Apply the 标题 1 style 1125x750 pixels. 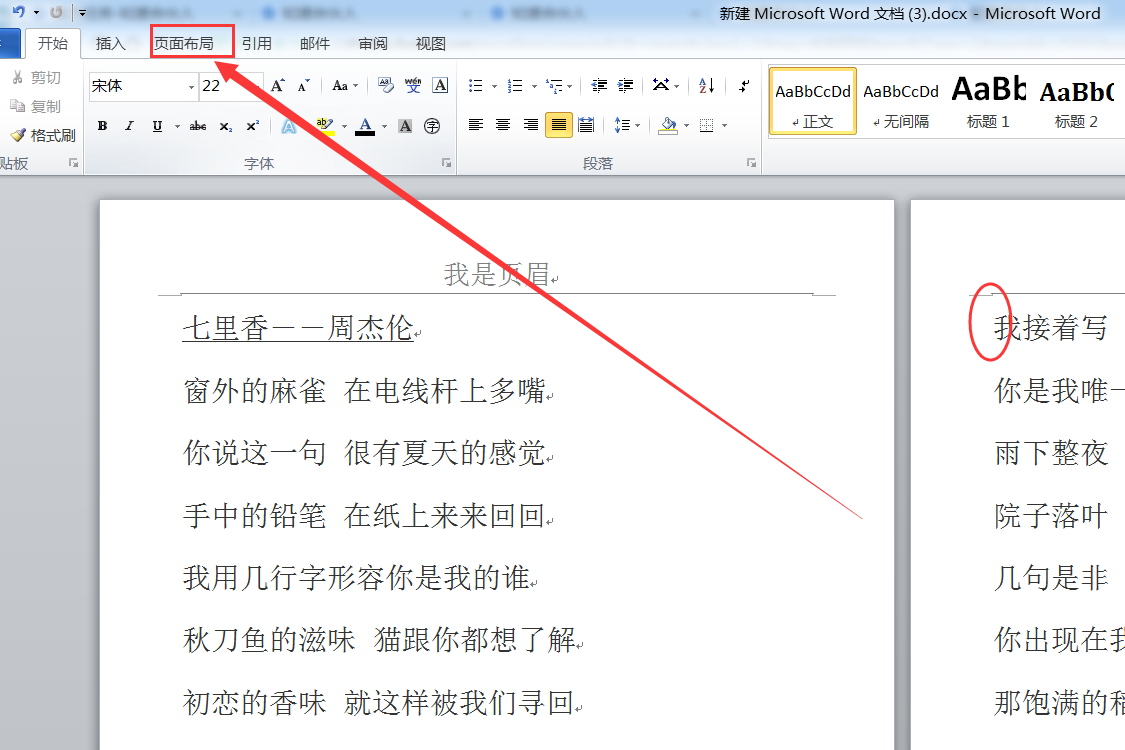[x=988, y=102]
